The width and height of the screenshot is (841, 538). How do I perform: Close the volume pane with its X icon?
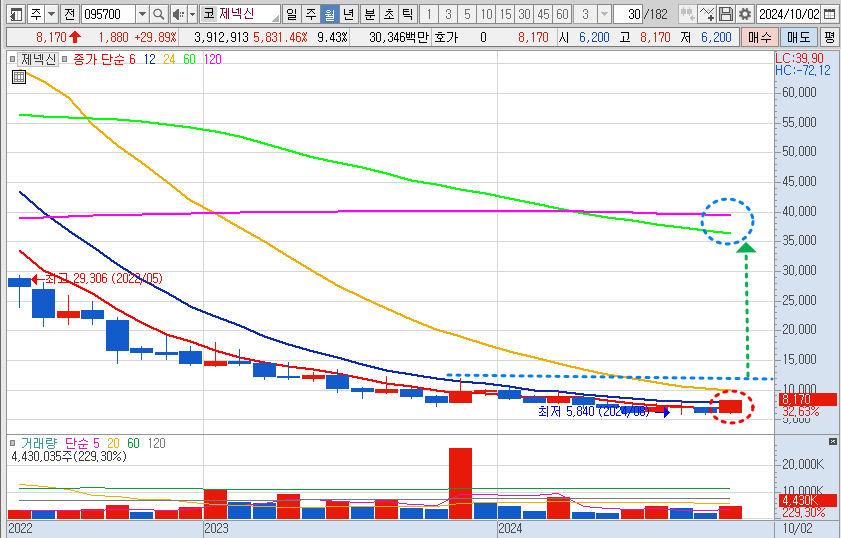pos(832,441)
